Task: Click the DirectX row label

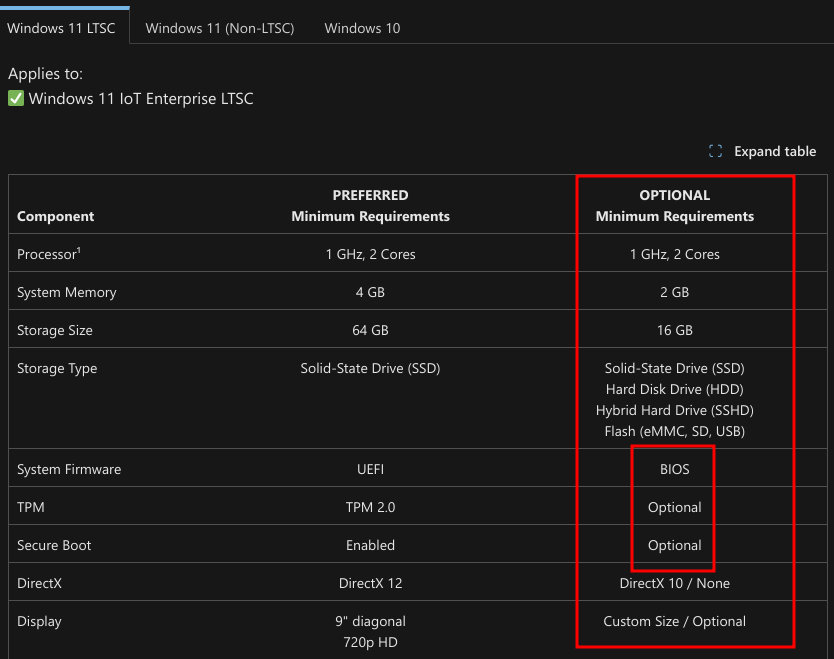Action: [39, 583]
